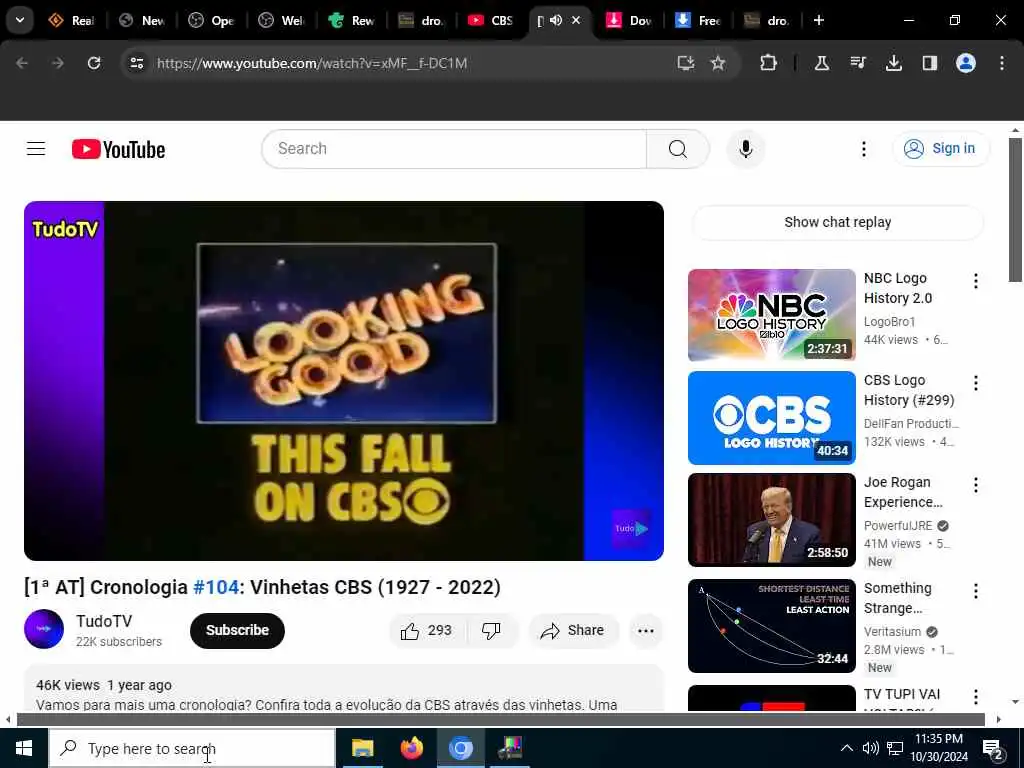Start voice search with microphone icon
Image resolution: width=1024 pixels, height=768 pixels.
click(x=745, y=149)
